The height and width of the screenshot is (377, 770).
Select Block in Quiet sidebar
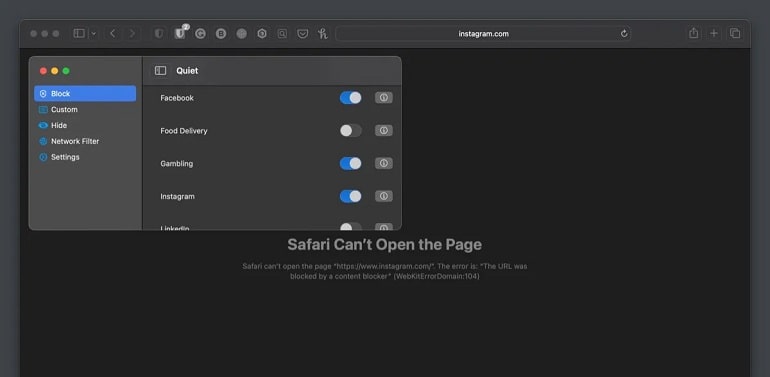click(85, 93)
